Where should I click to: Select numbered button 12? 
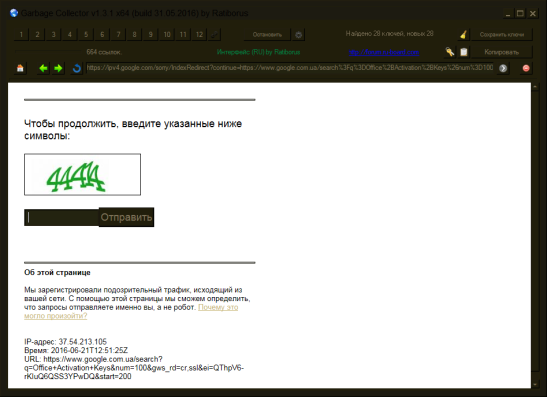pos(199,35)
